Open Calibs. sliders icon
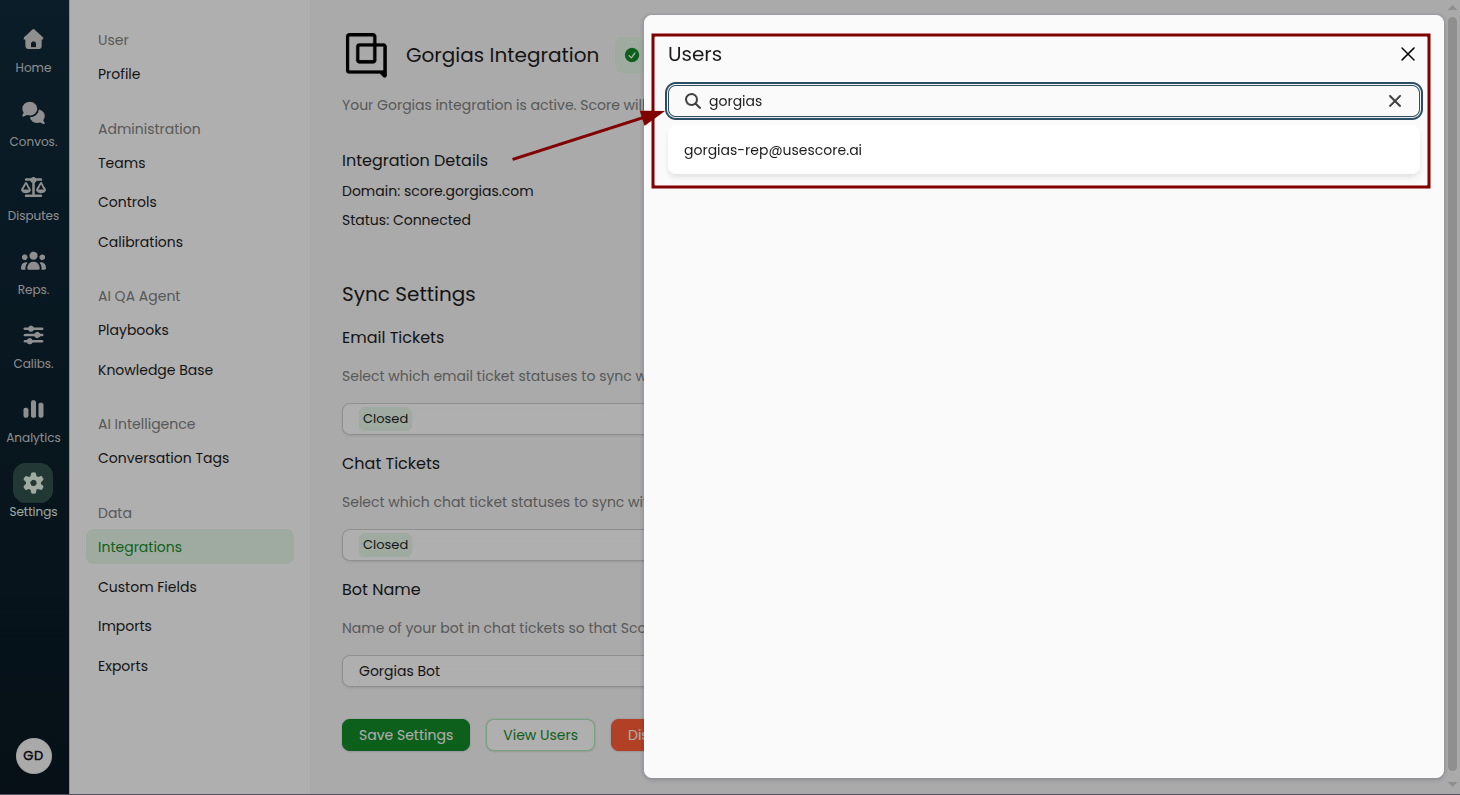The width and height of the screenshot is (1460, 795). coord(33,336)
